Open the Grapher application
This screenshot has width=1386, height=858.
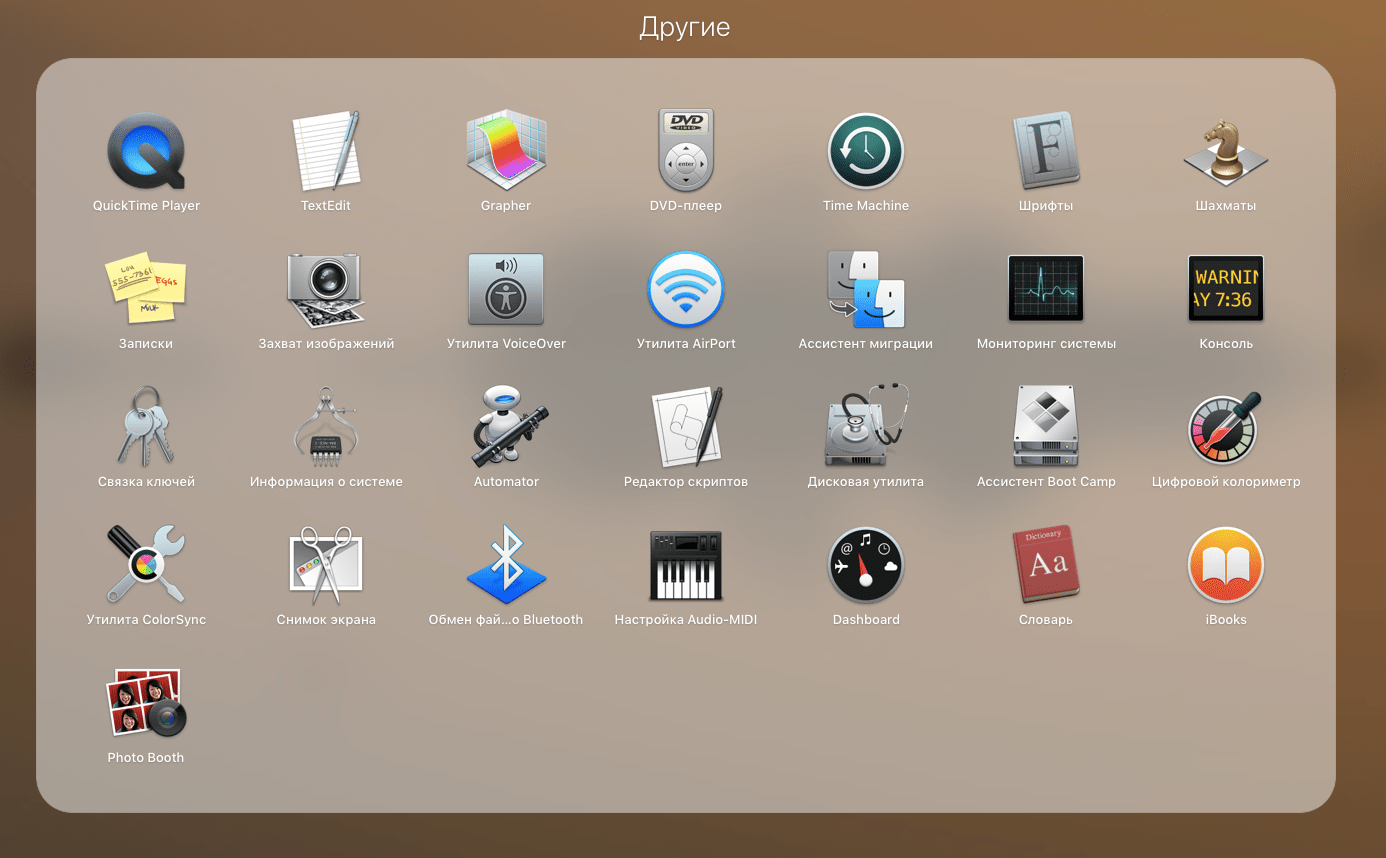pos(506,151)
